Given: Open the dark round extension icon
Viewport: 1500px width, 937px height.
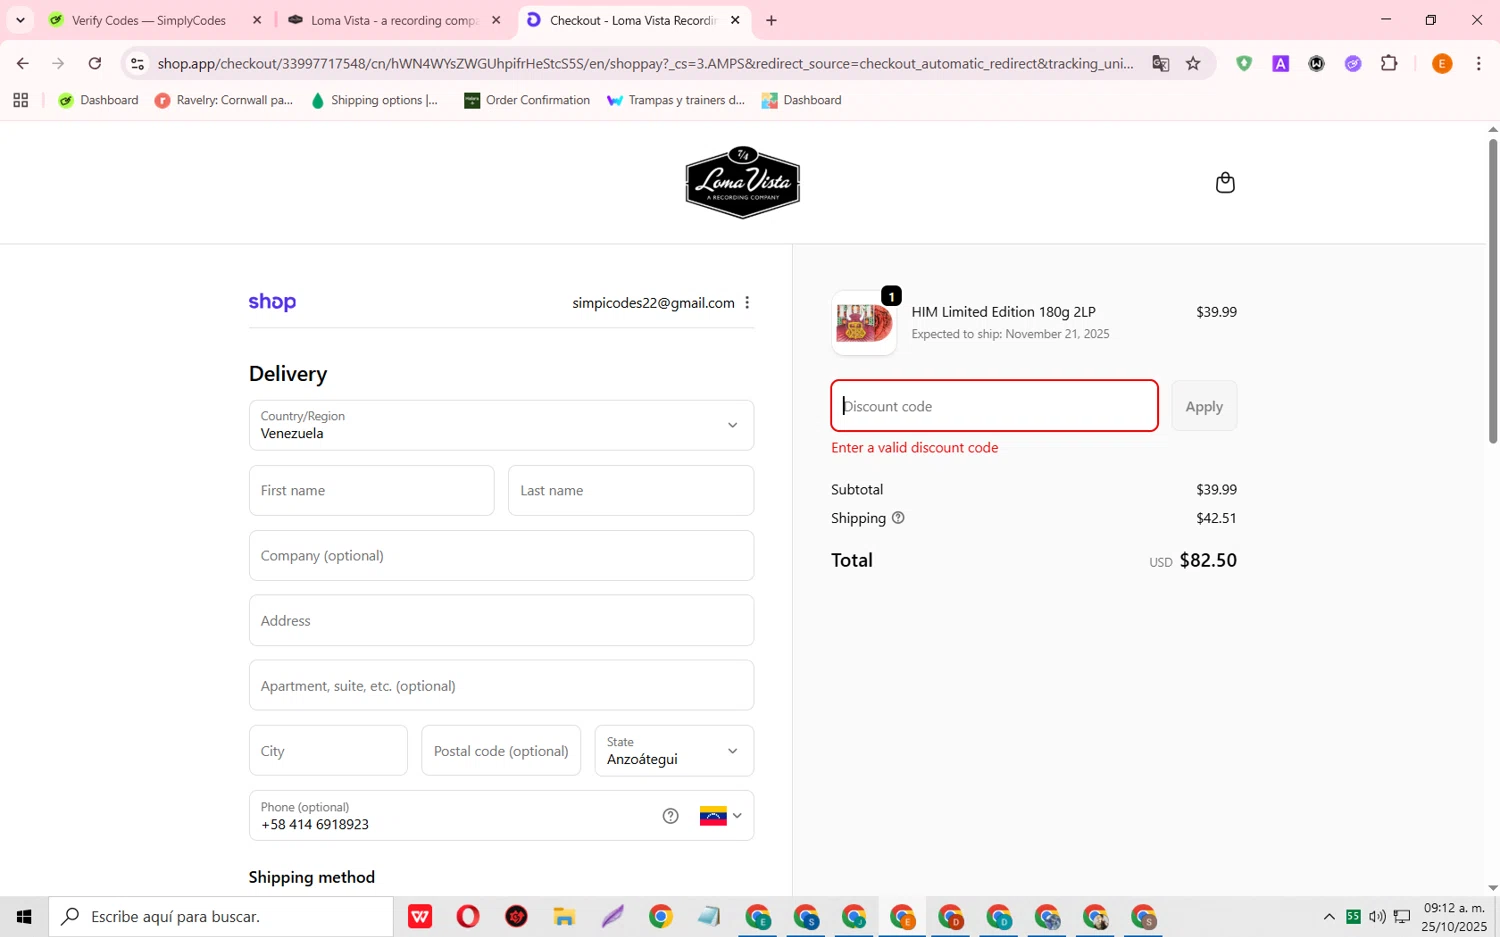Looking at the screenshot, I should tap(1317, 63).
